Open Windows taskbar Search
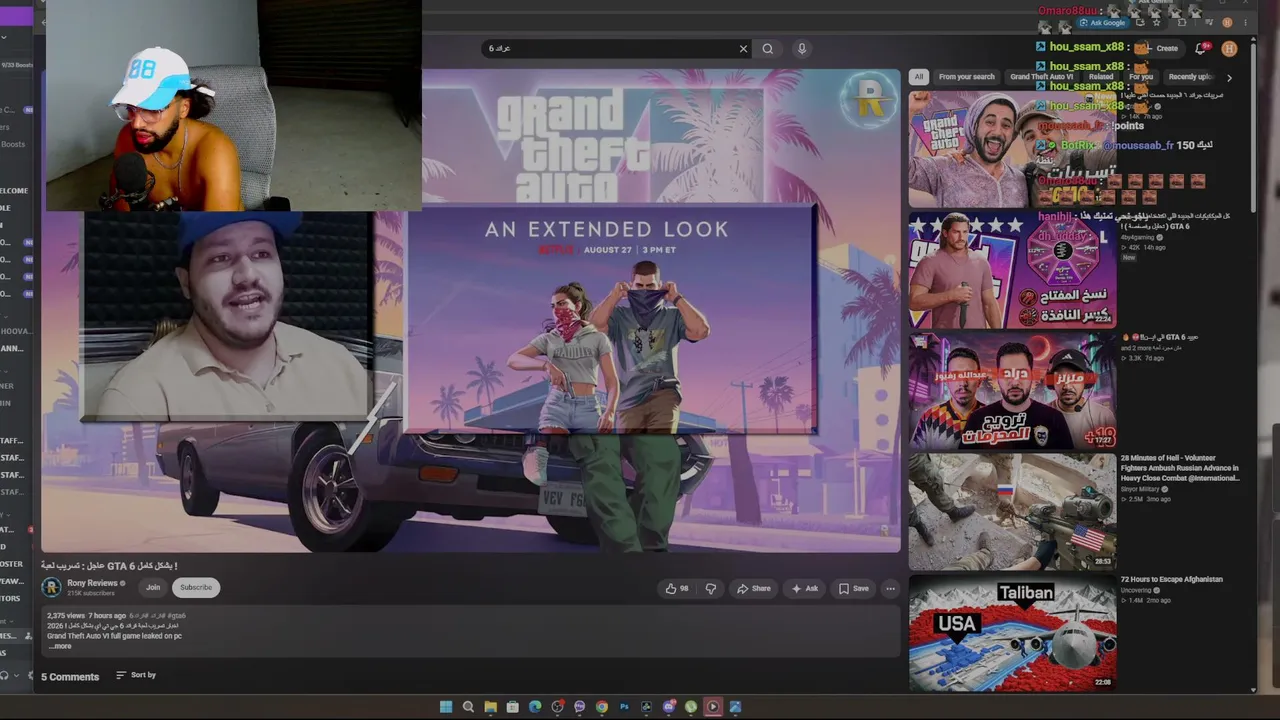This screenshot has width=1280, height=720. click(468, 707)
